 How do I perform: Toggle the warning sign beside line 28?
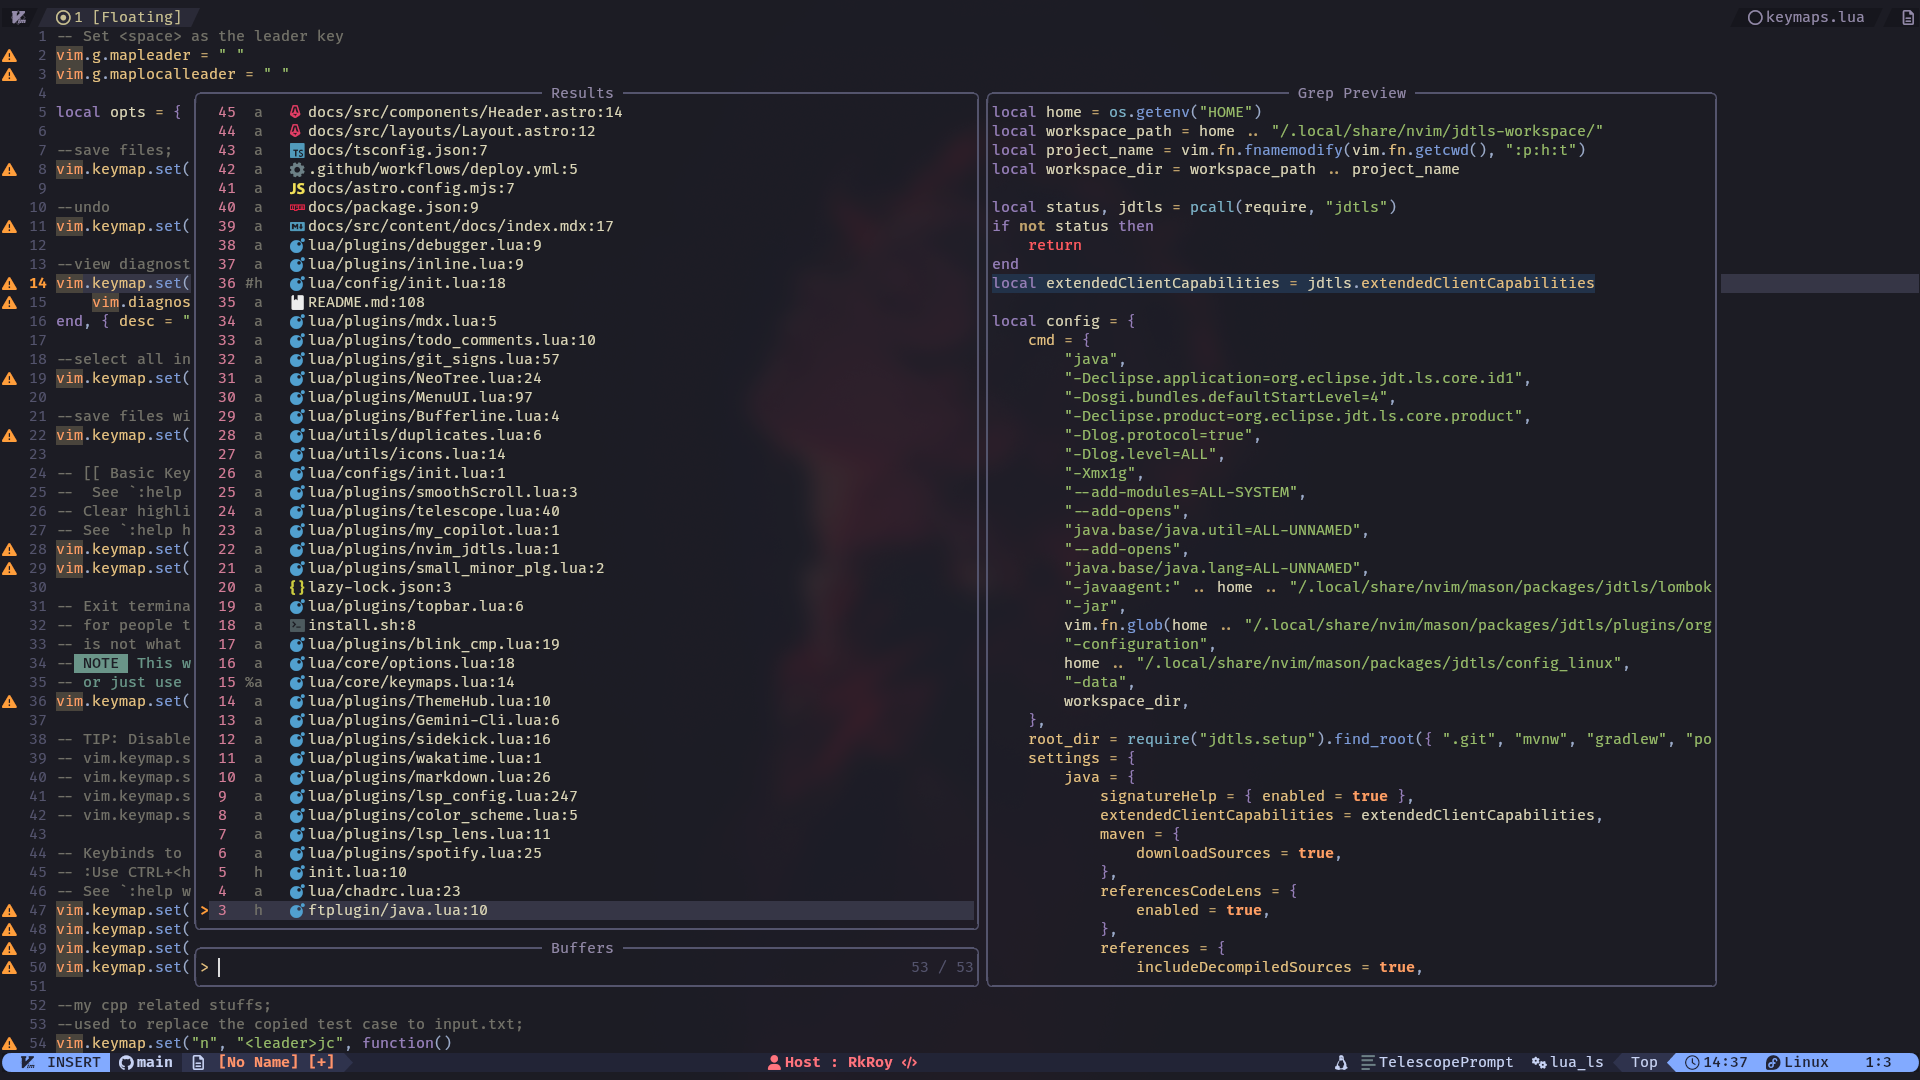click(10, 549)
